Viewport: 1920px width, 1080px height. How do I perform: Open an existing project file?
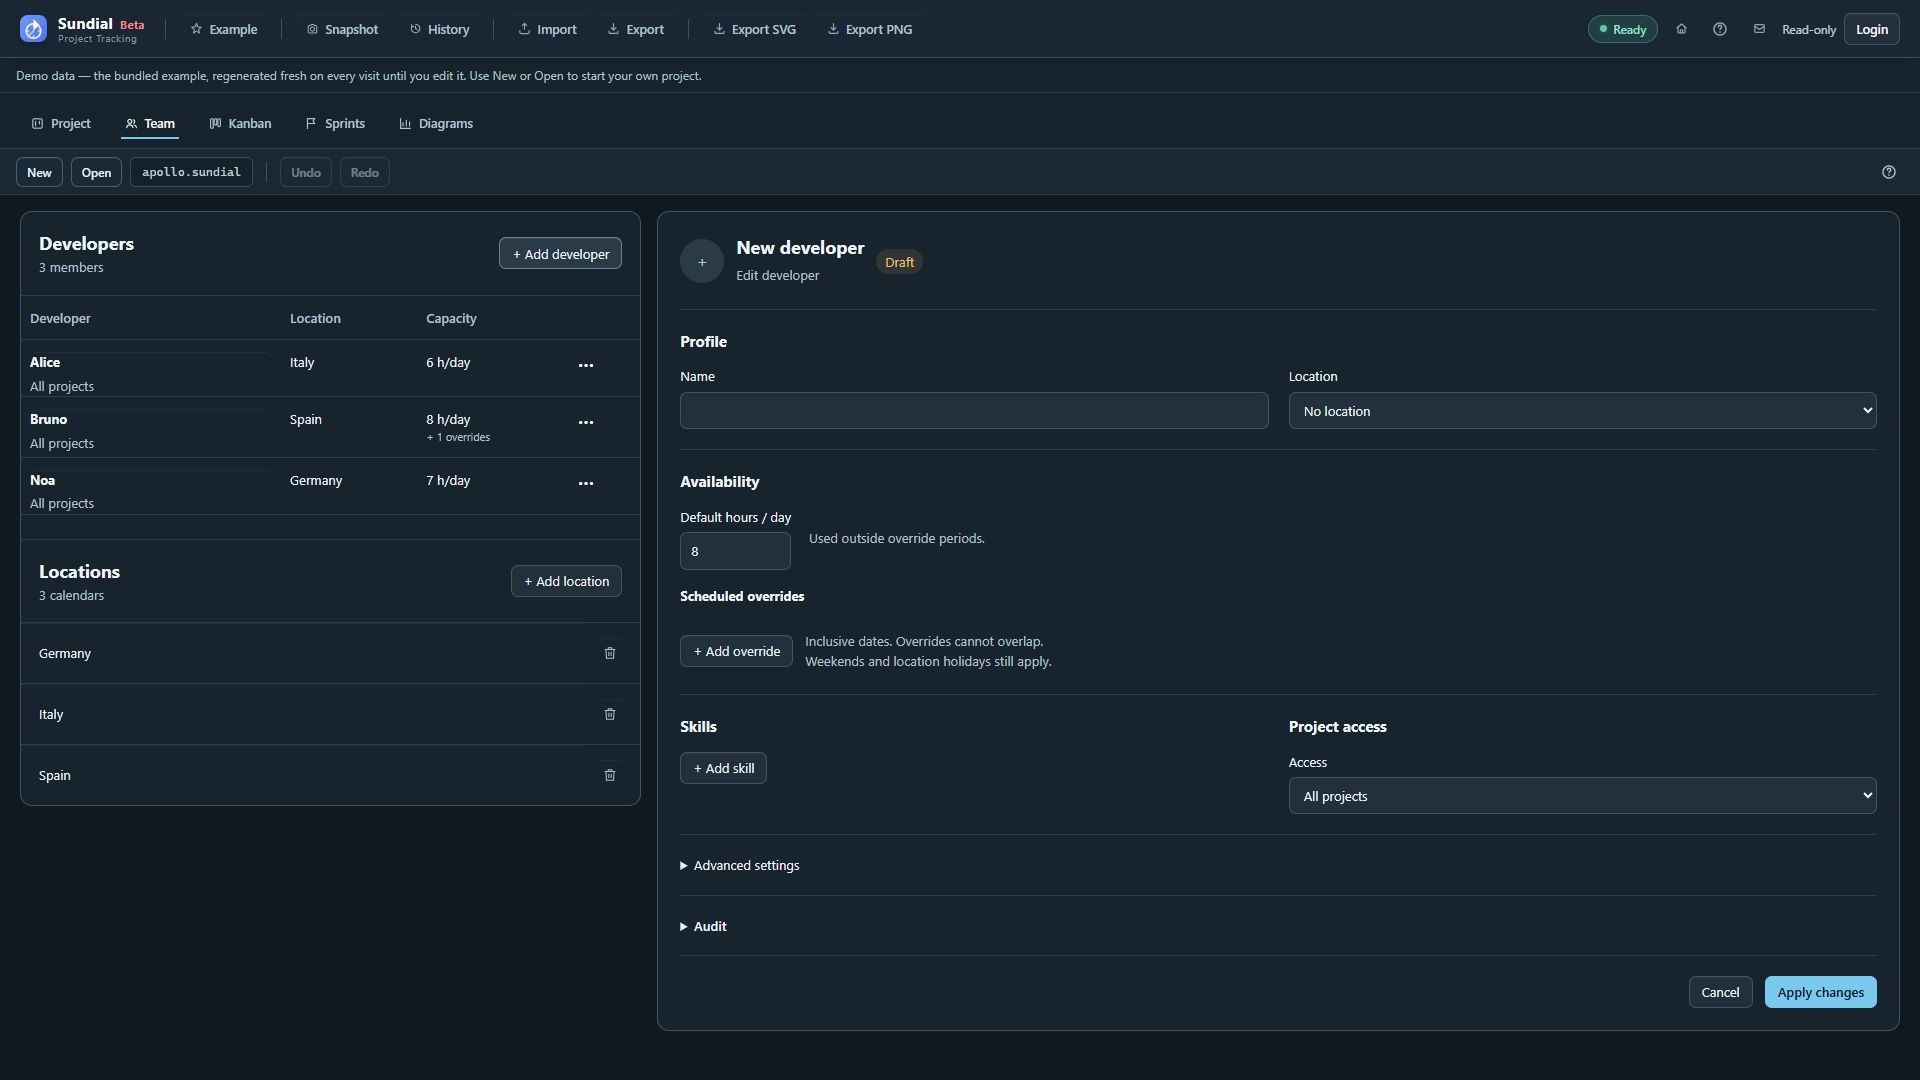point(96,172)
